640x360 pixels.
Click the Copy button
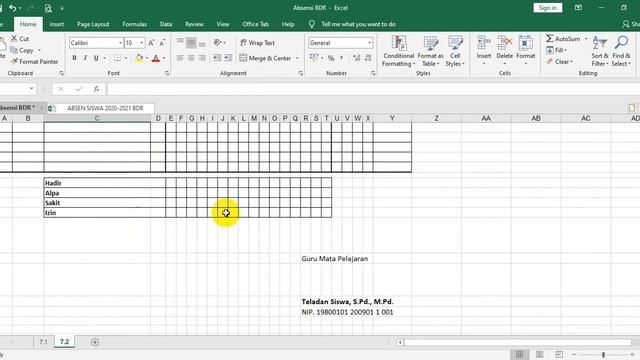(22, 50)
